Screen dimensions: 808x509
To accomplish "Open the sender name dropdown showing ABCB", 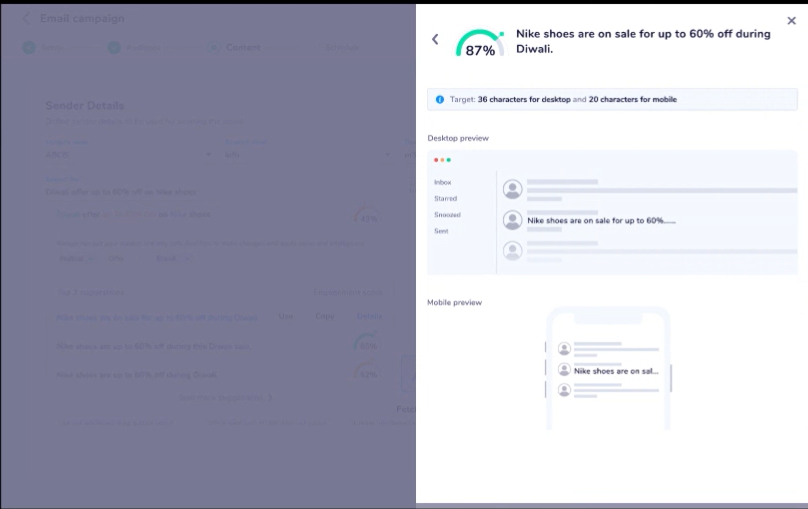I will tap(129, 155).
